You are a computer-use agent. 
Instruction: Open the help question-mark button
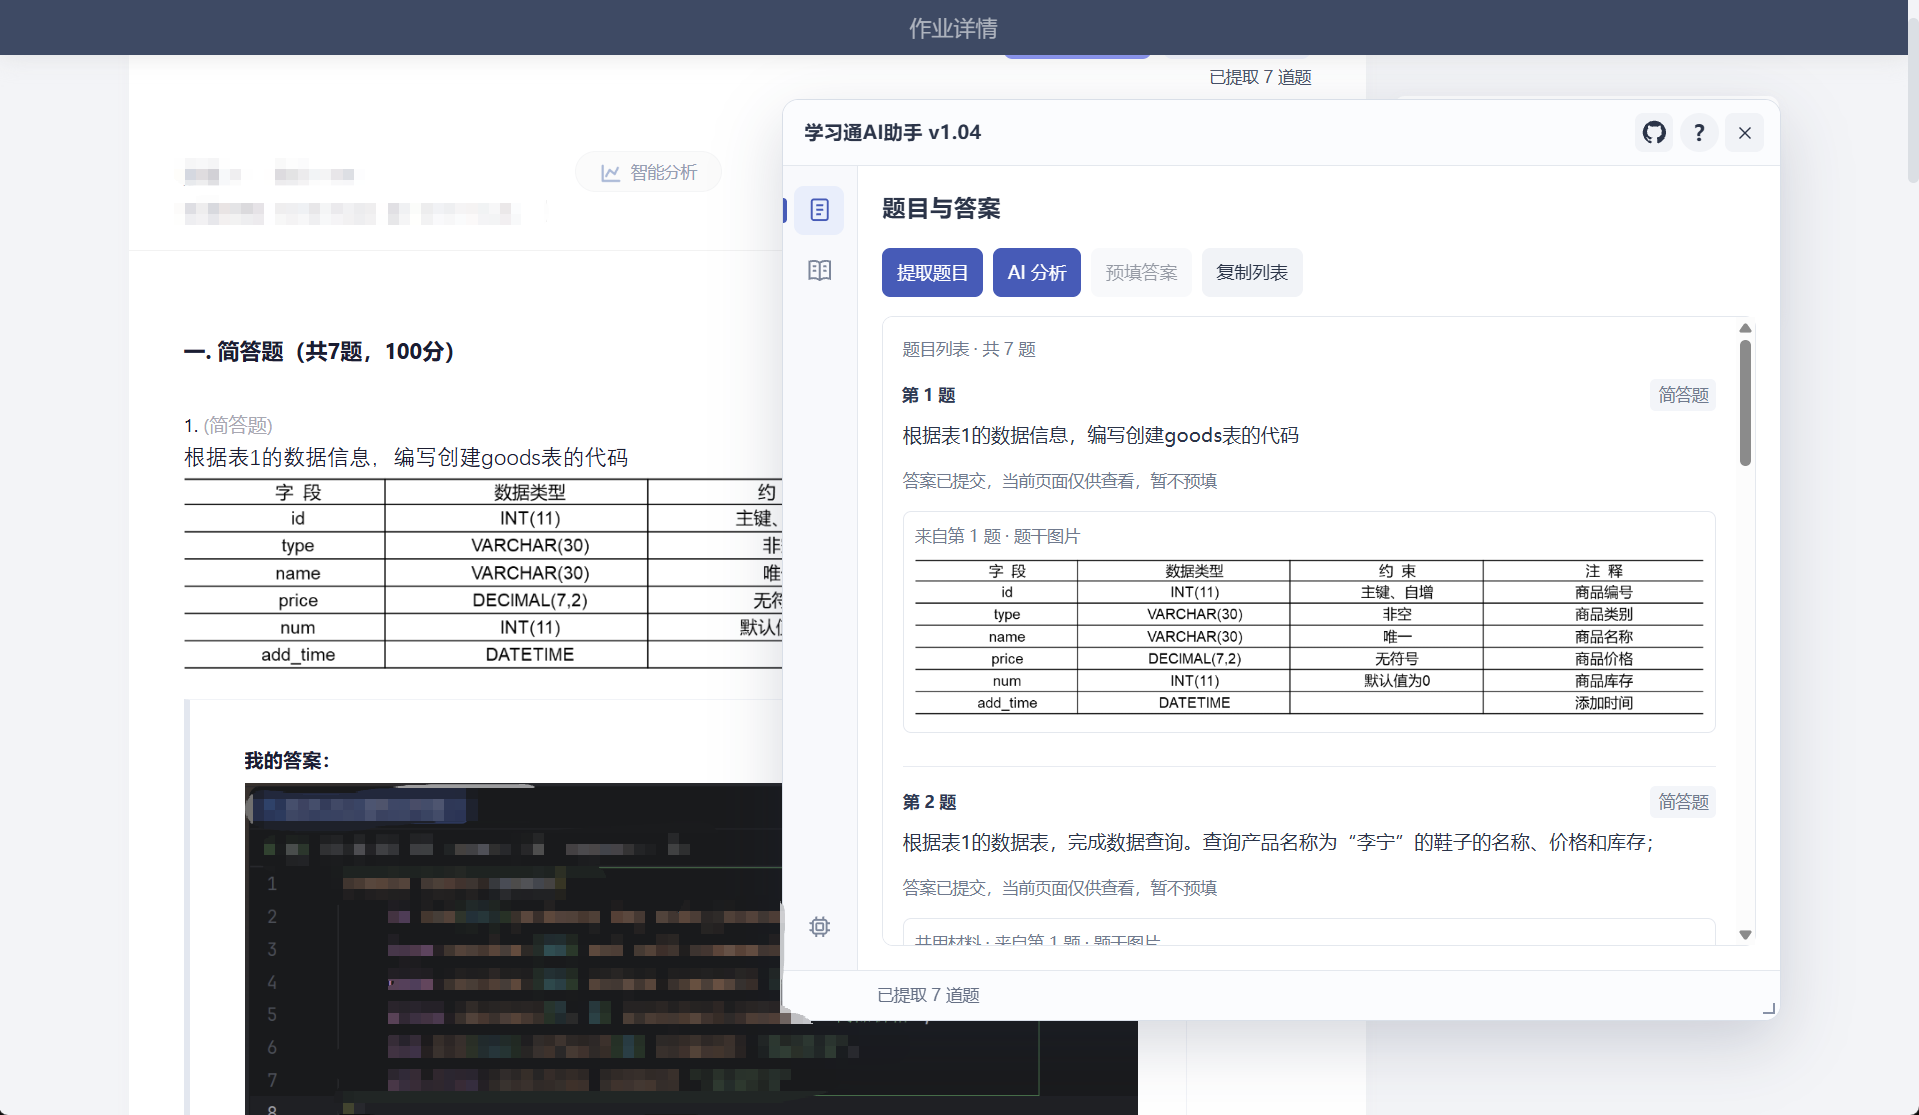point(1699,132)
